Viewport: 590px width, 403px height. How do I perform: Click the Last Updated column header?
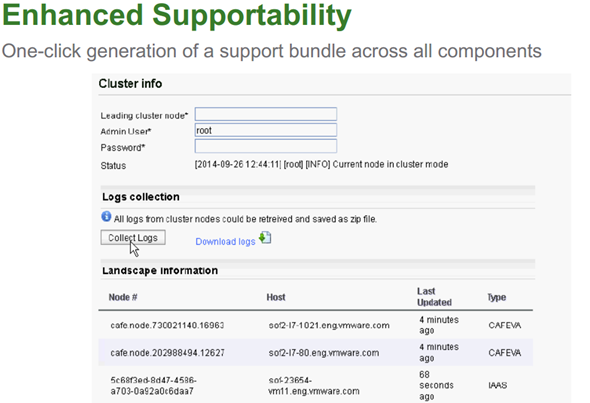pos(434,297)
